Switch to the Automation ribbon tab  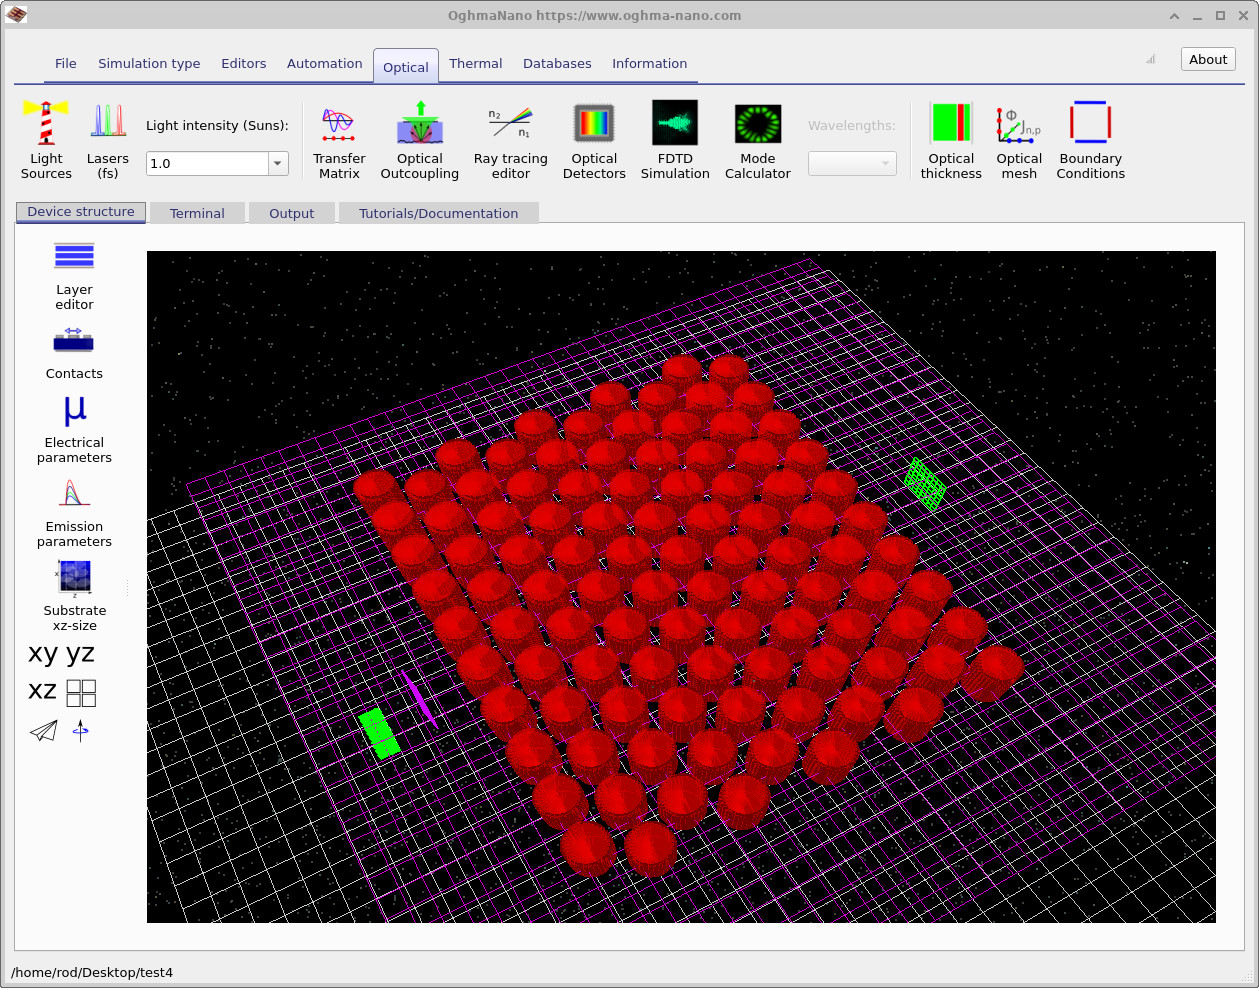pyautogui.click(x=325, y=63)
